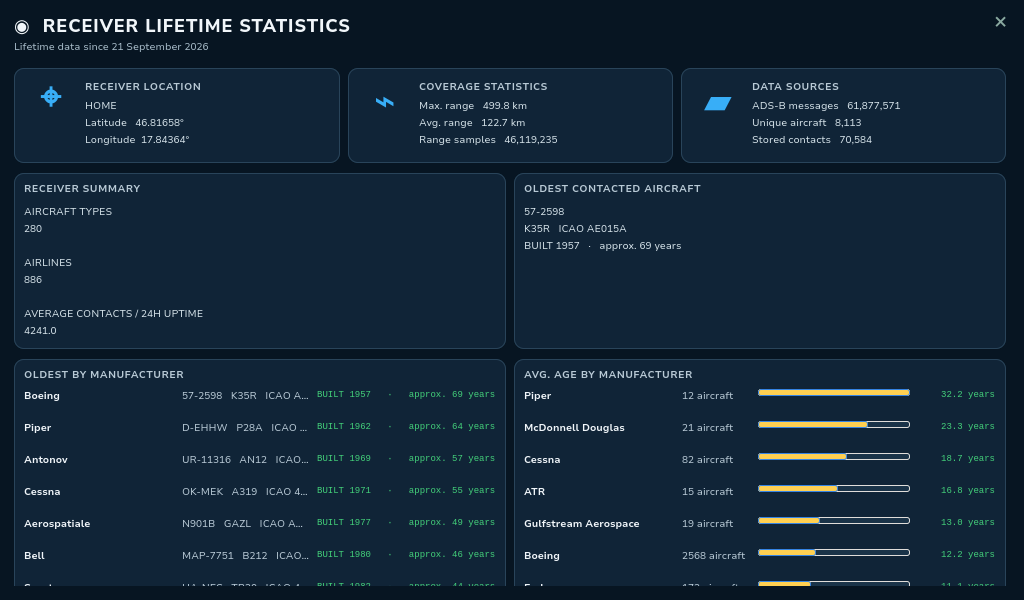Click '82 aircraft' for Cessna
Viewport: 1024px width, 600px height.
pos(707,460)
